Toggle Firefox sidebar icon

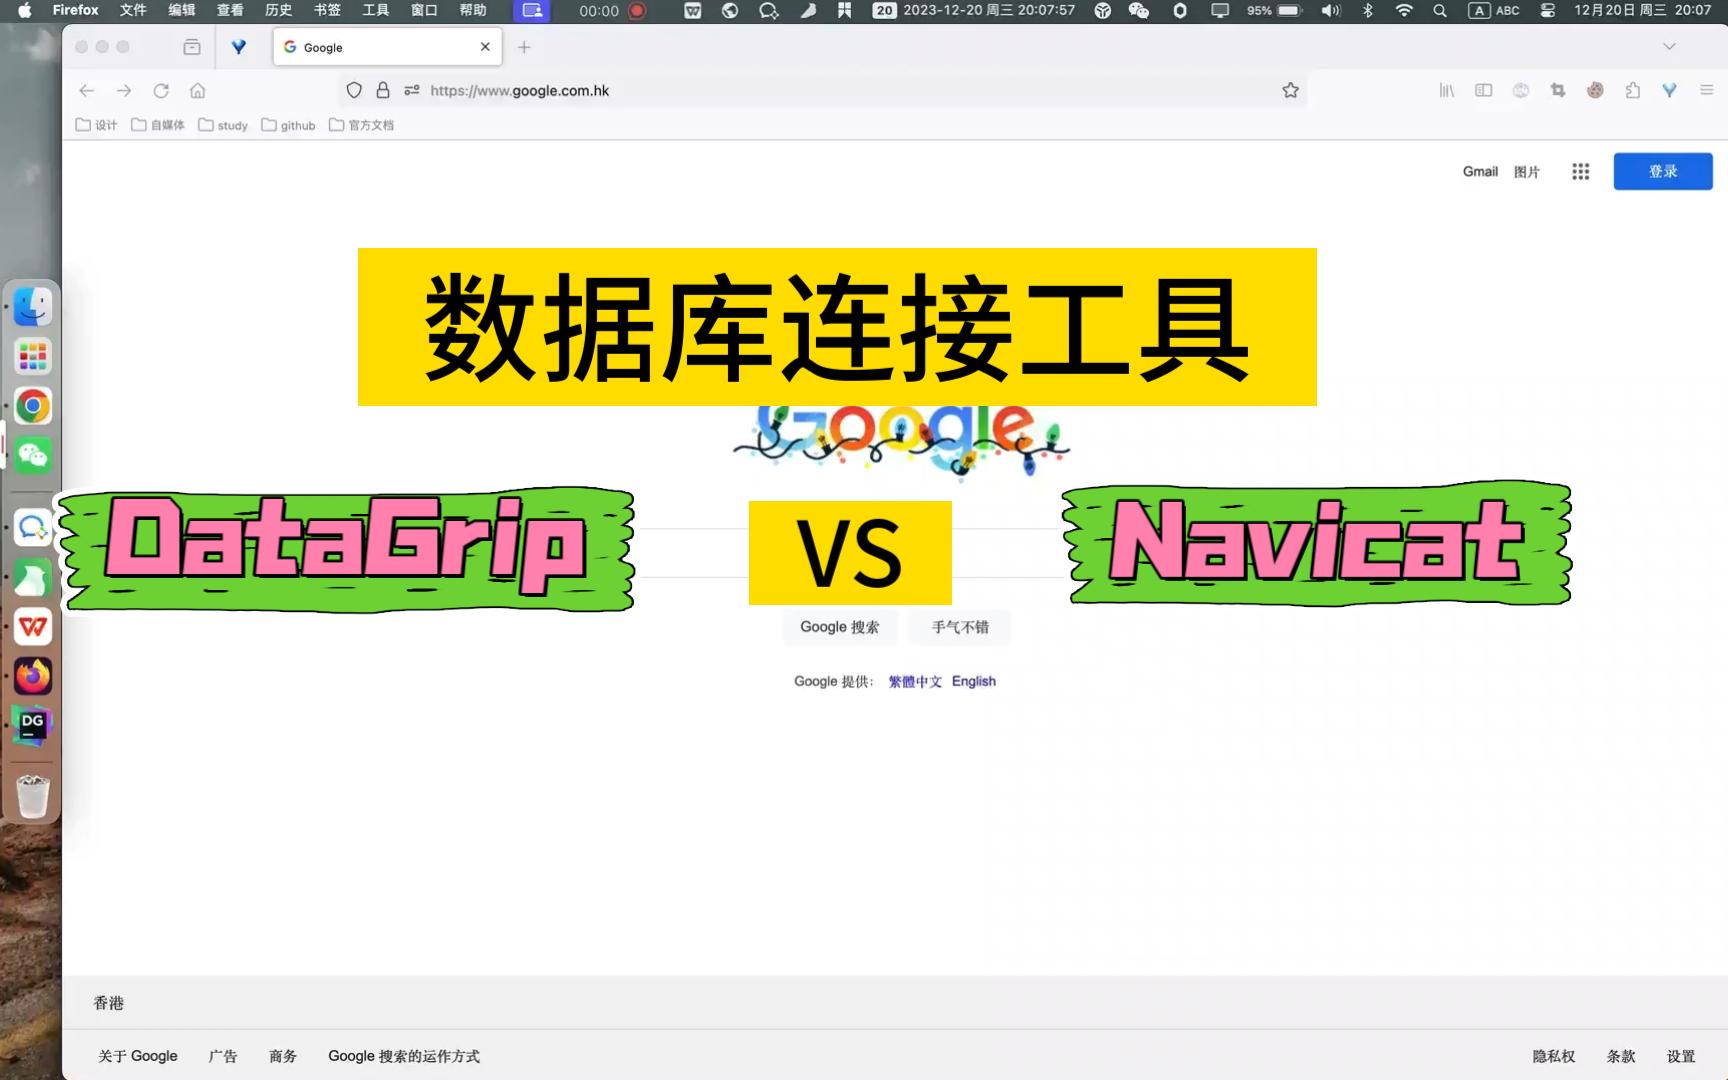[1484, 91]
